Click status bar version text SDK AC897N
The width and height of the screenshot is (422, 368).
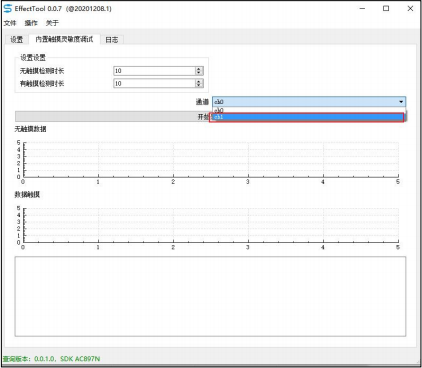point(80,359)
